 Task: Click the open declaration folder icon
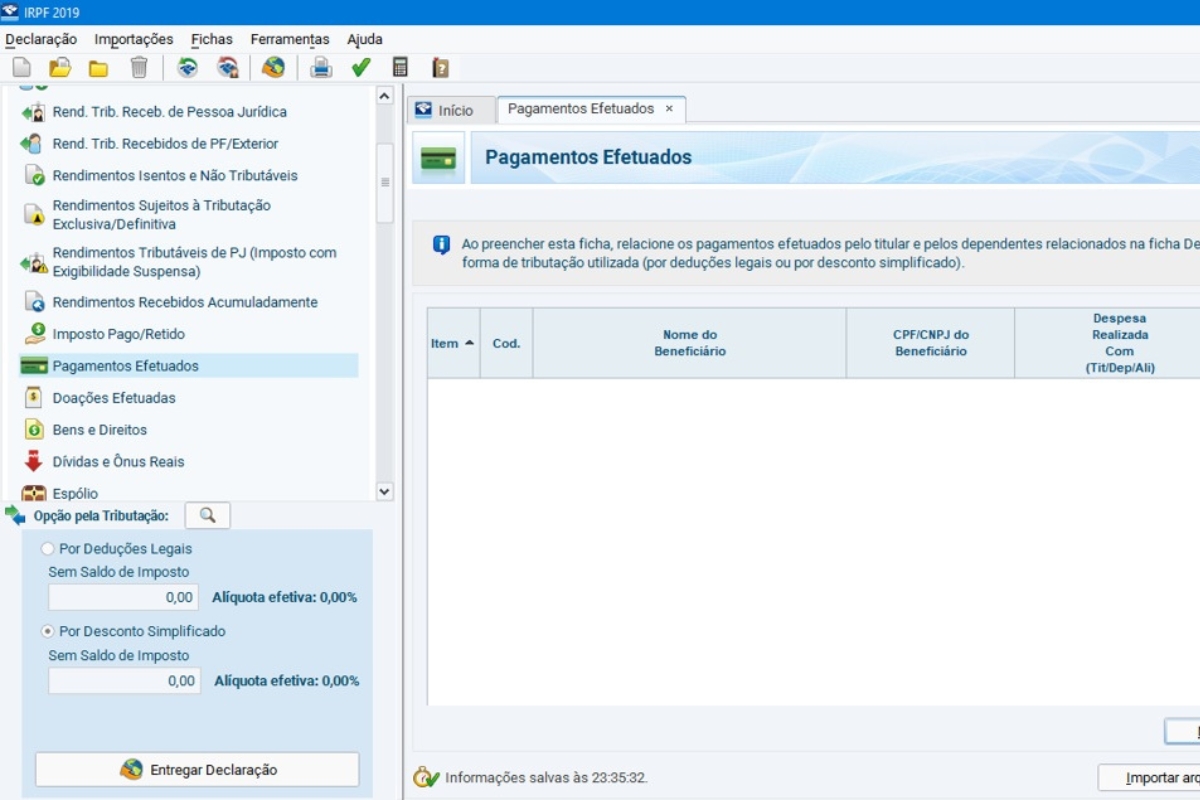coord(60,68)
